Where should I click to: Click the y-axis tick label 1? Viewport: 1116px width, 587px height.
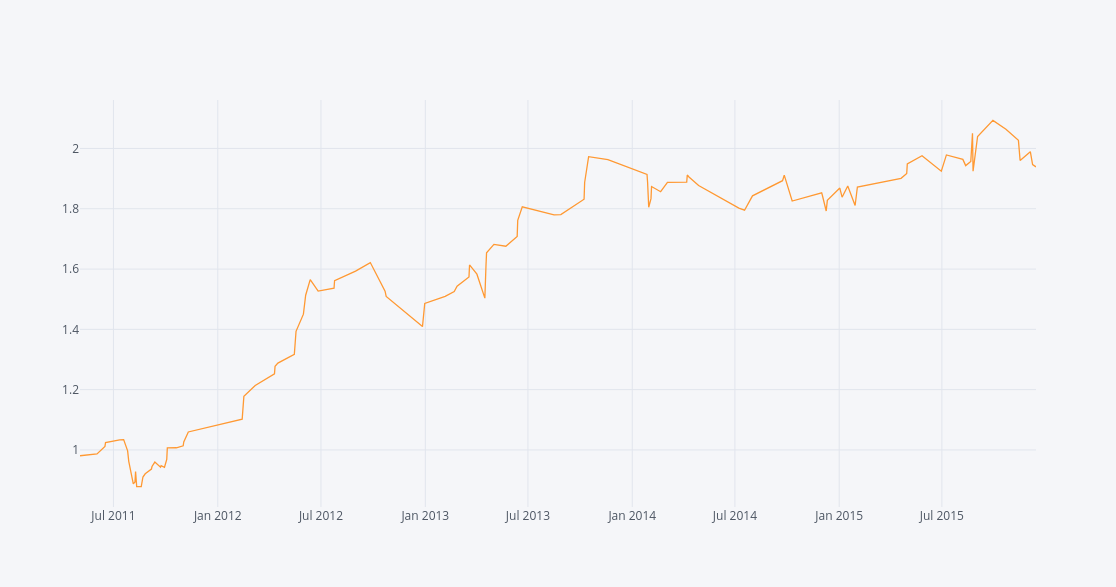pyautogui.click(x=75, y=450)
